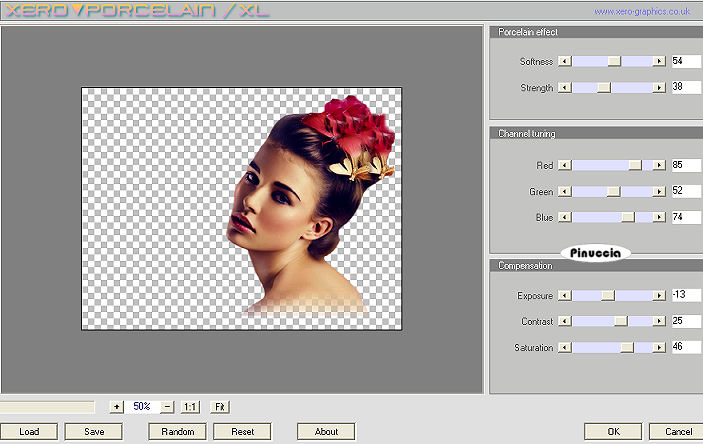Open the xero-graphics.co.uk link
Image resolution: width=703 pixels, height=444 pixels.
tap(644, 12)
